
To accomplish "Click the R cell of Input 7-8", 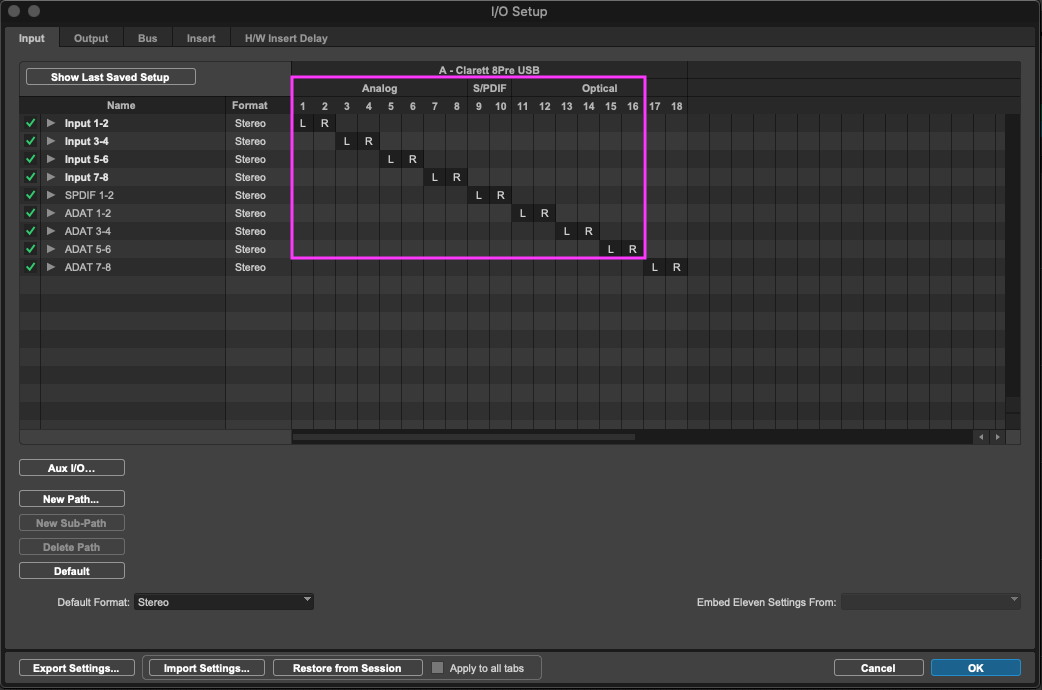I will pos(457,177).
